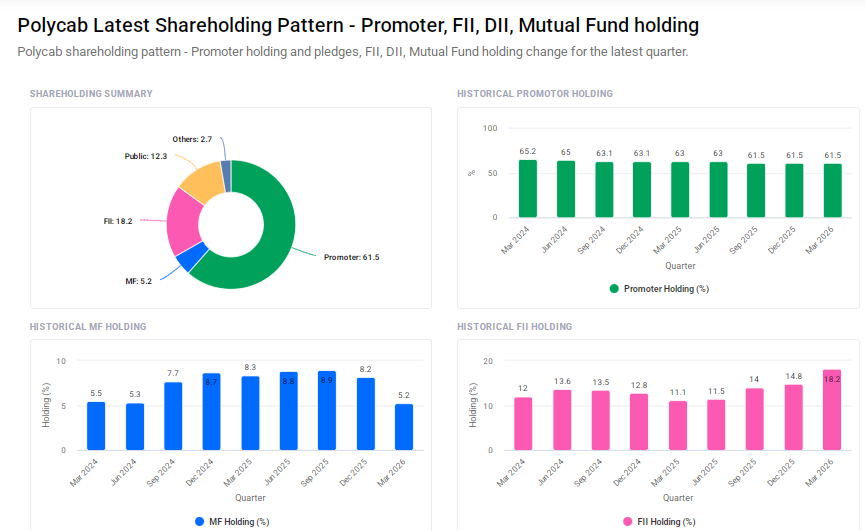Click the Jun 2025 MF bar (8.8)

(x=289, y=411)
